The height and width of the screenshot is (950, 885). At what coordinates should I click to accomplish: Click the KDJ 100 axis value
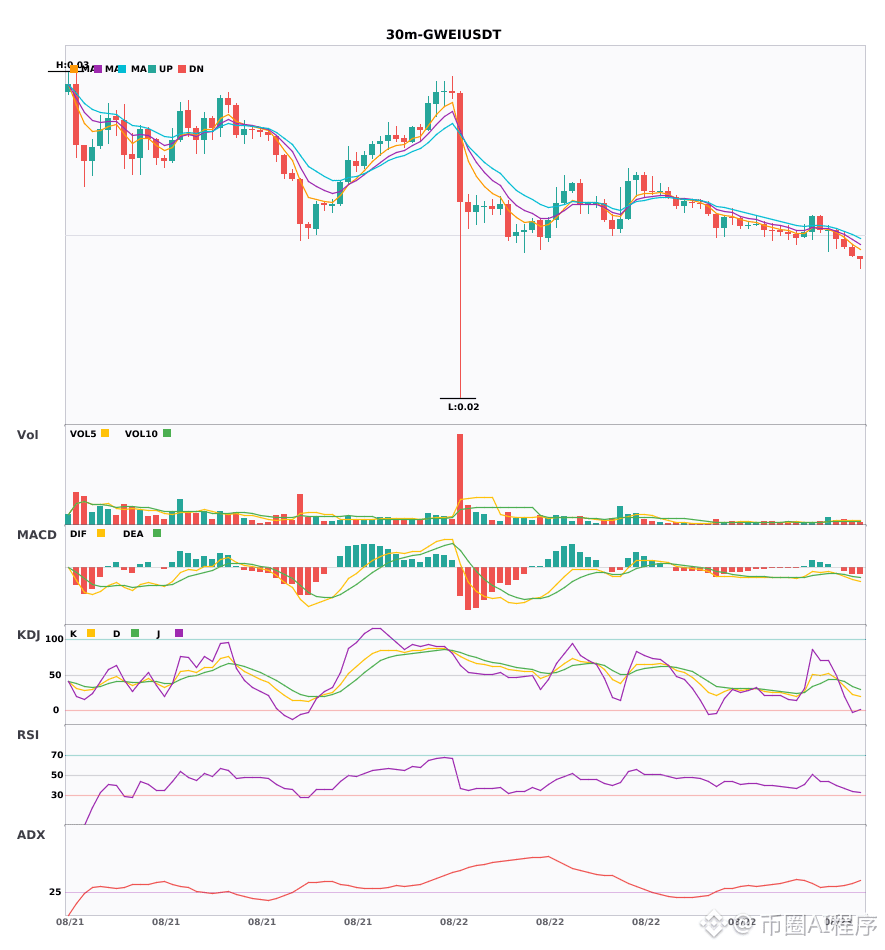pos(55,639)
